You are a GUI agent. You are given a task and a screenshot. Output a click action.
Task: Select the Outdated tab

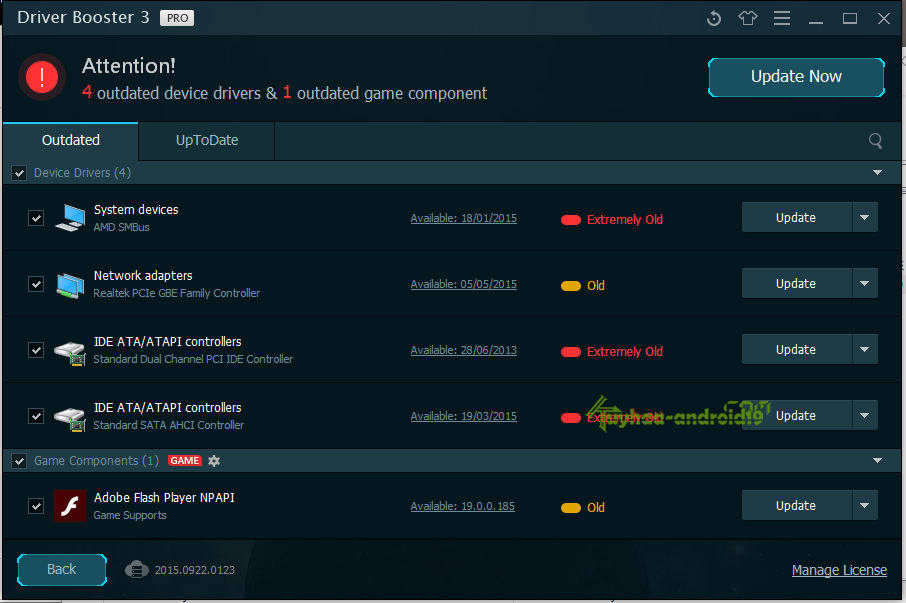pos(70,141)
